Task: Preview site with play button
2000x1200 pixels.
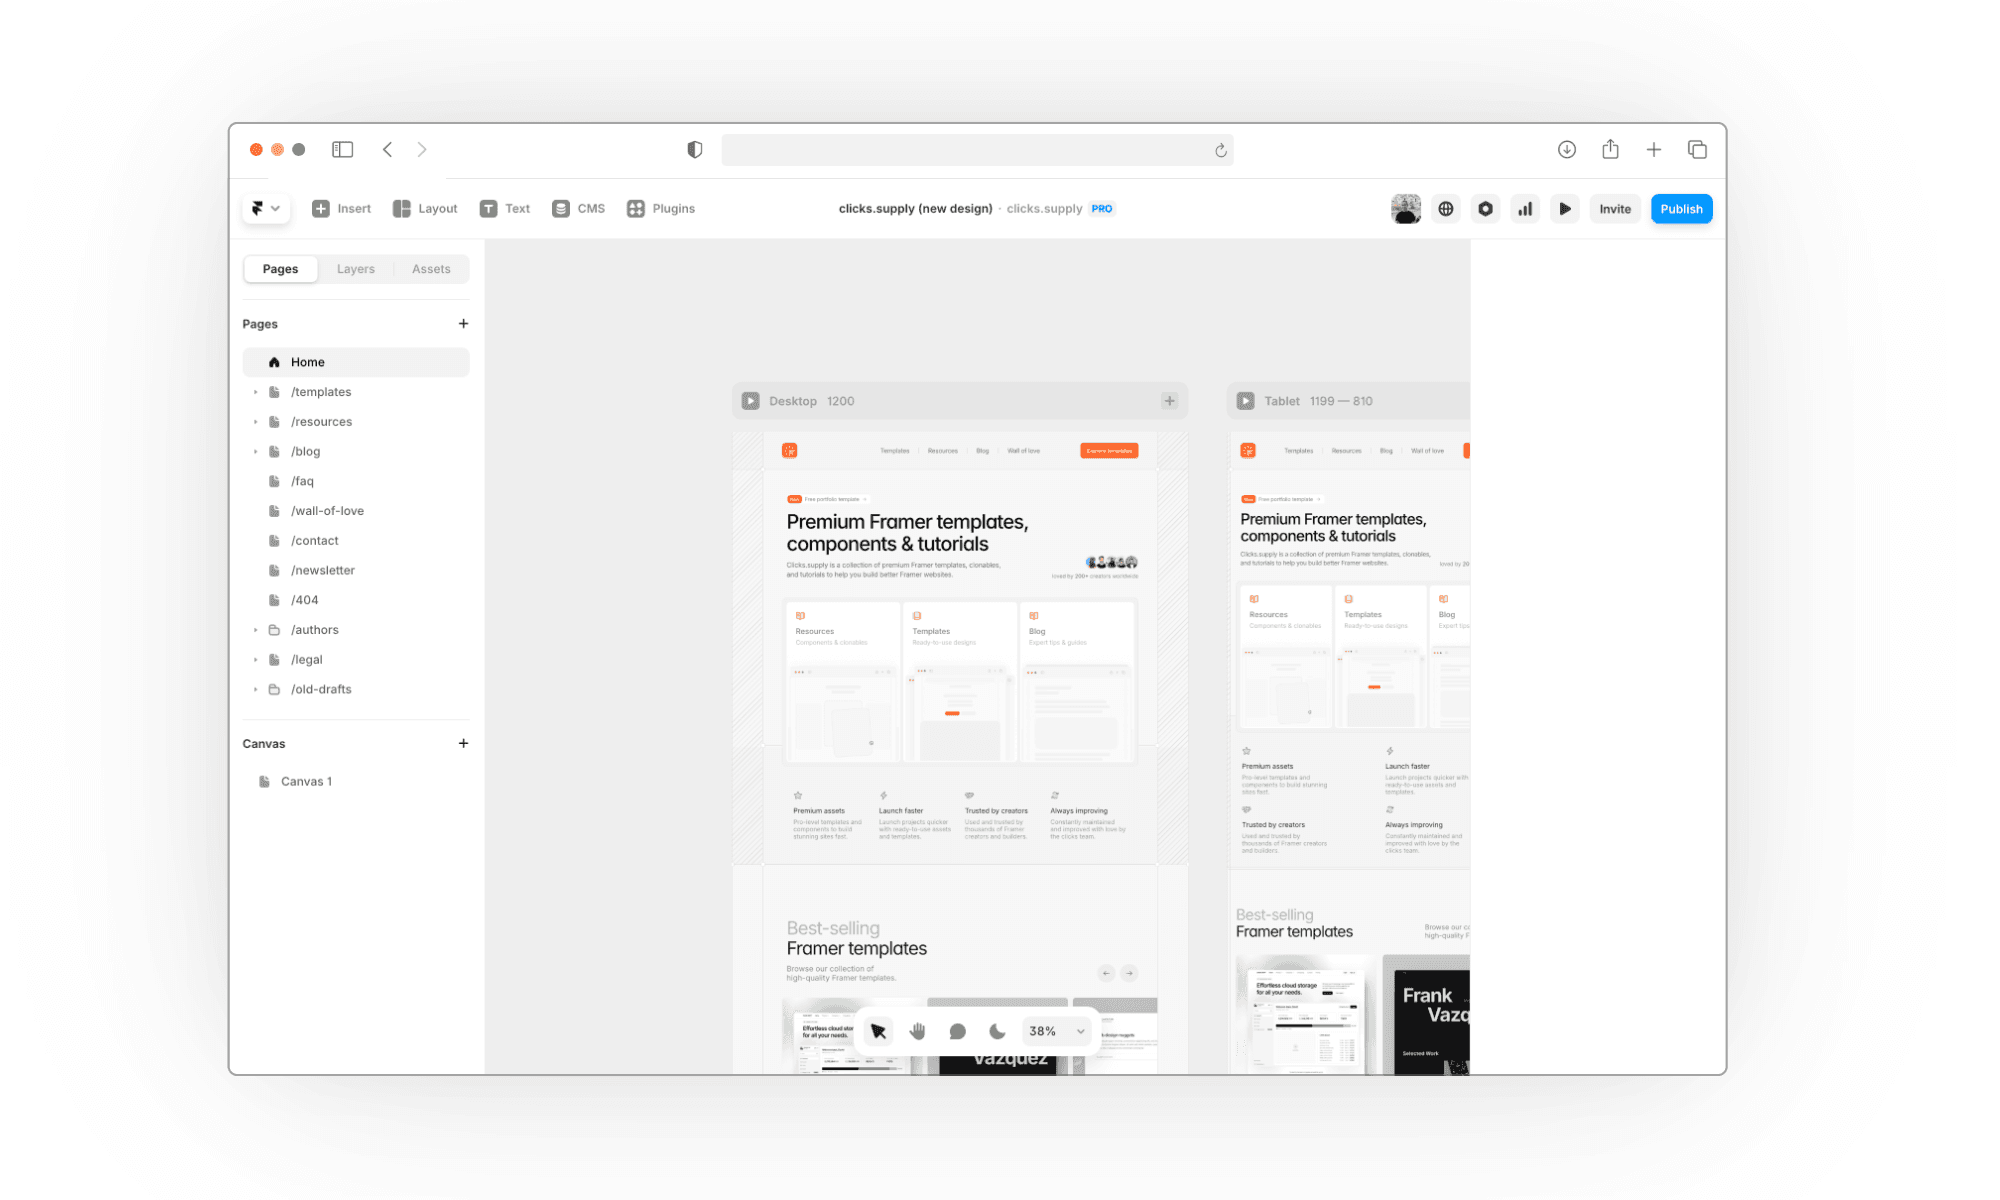Action: (1565, 209)
